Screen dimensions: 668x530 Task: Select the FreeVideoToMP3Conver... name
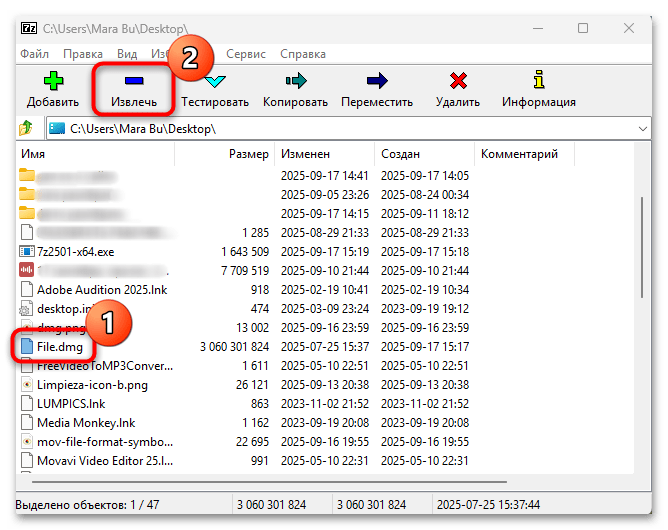click(105, 366)
